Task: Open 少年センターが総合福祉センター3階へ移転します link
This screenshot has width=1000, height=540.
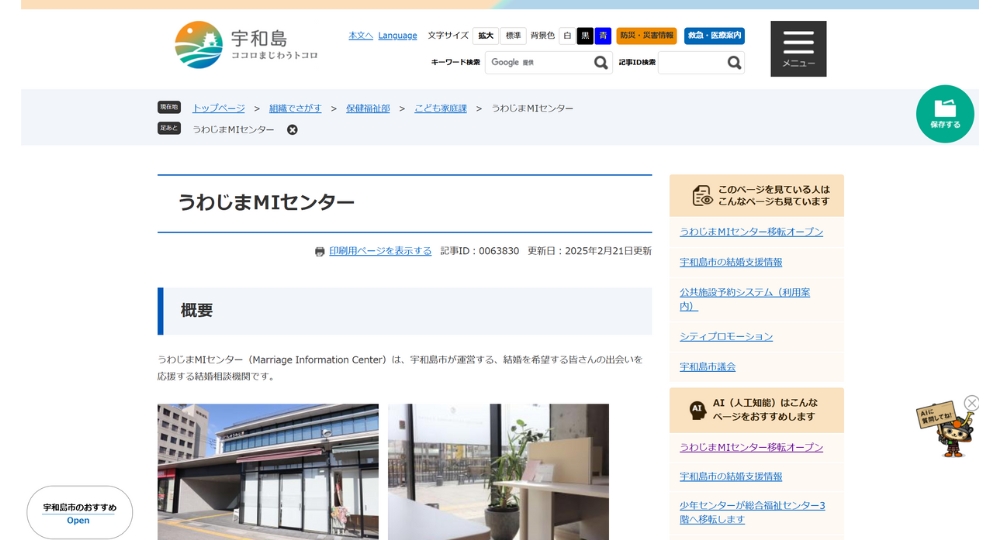Action: [752, 512]
